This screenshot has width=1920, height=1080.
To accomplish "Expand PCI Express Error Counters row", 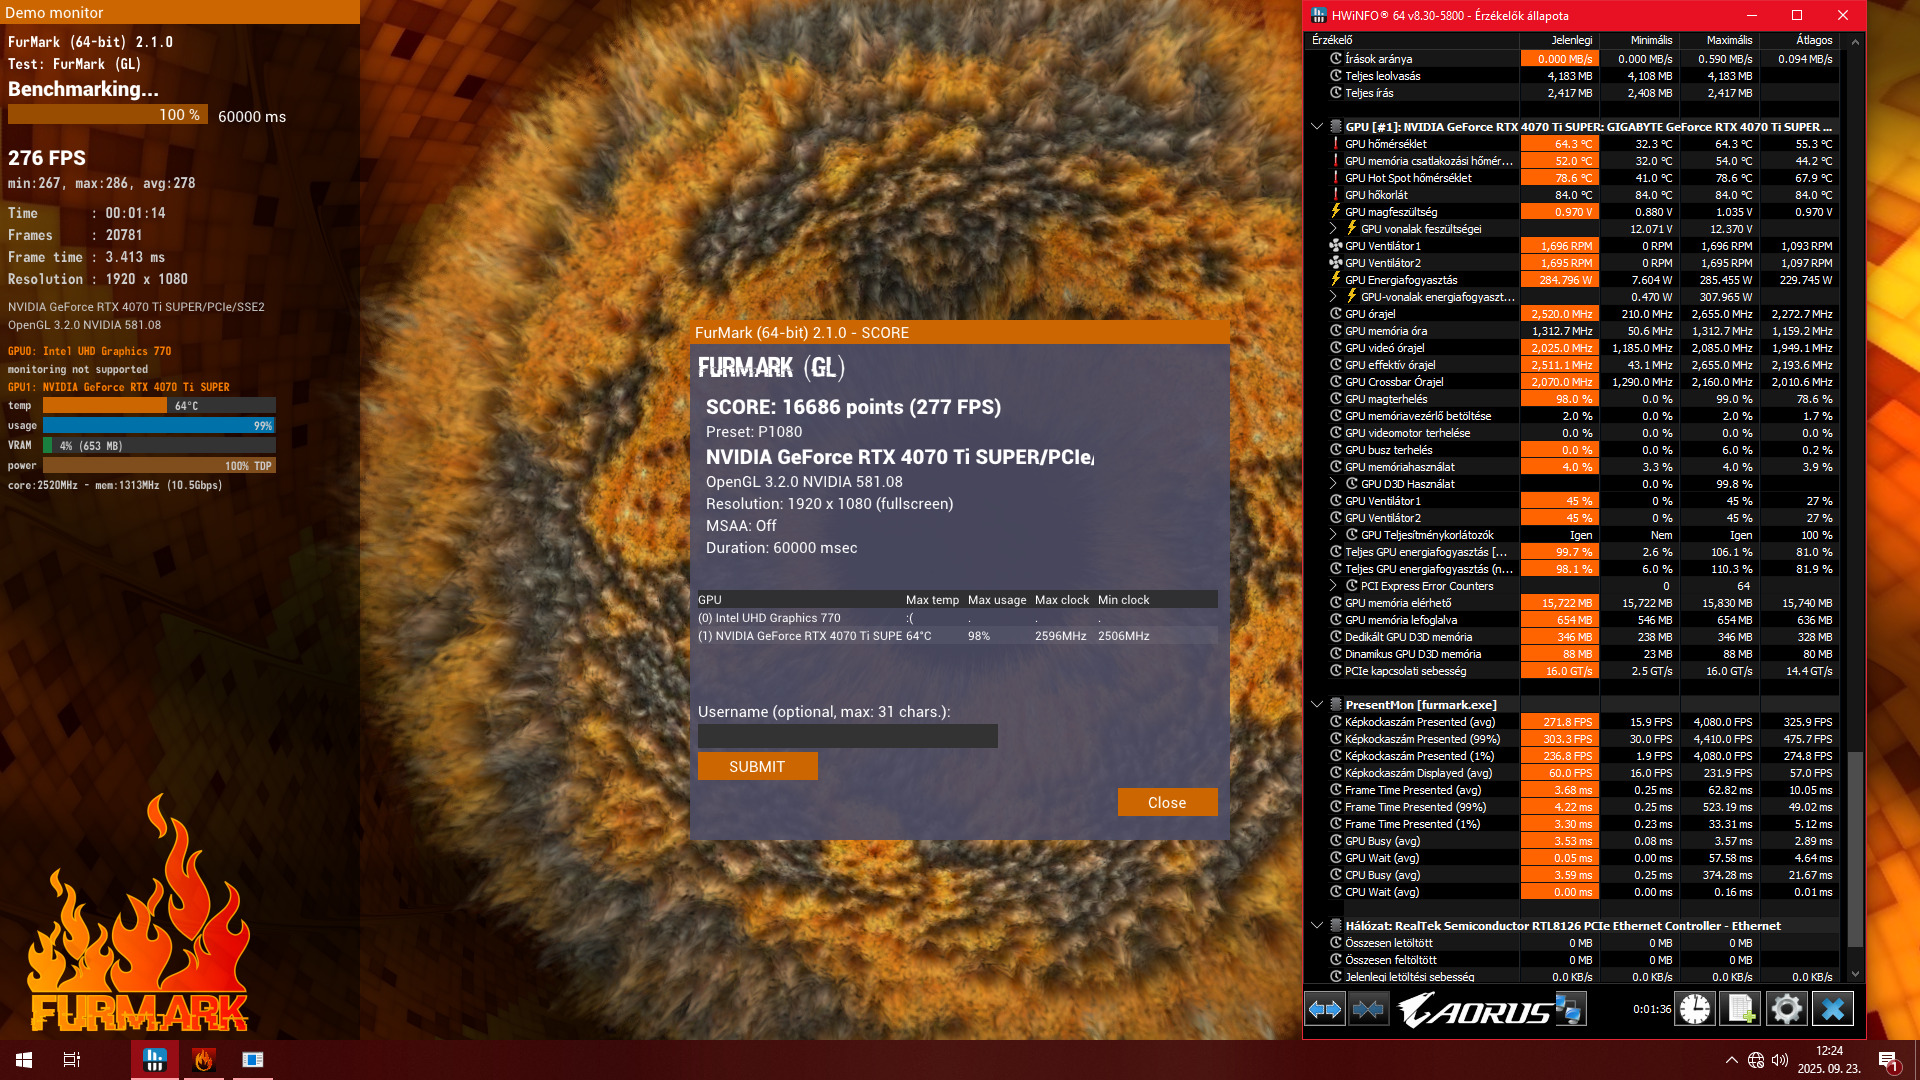I will pyautogui.click(x=1333, y=586).
